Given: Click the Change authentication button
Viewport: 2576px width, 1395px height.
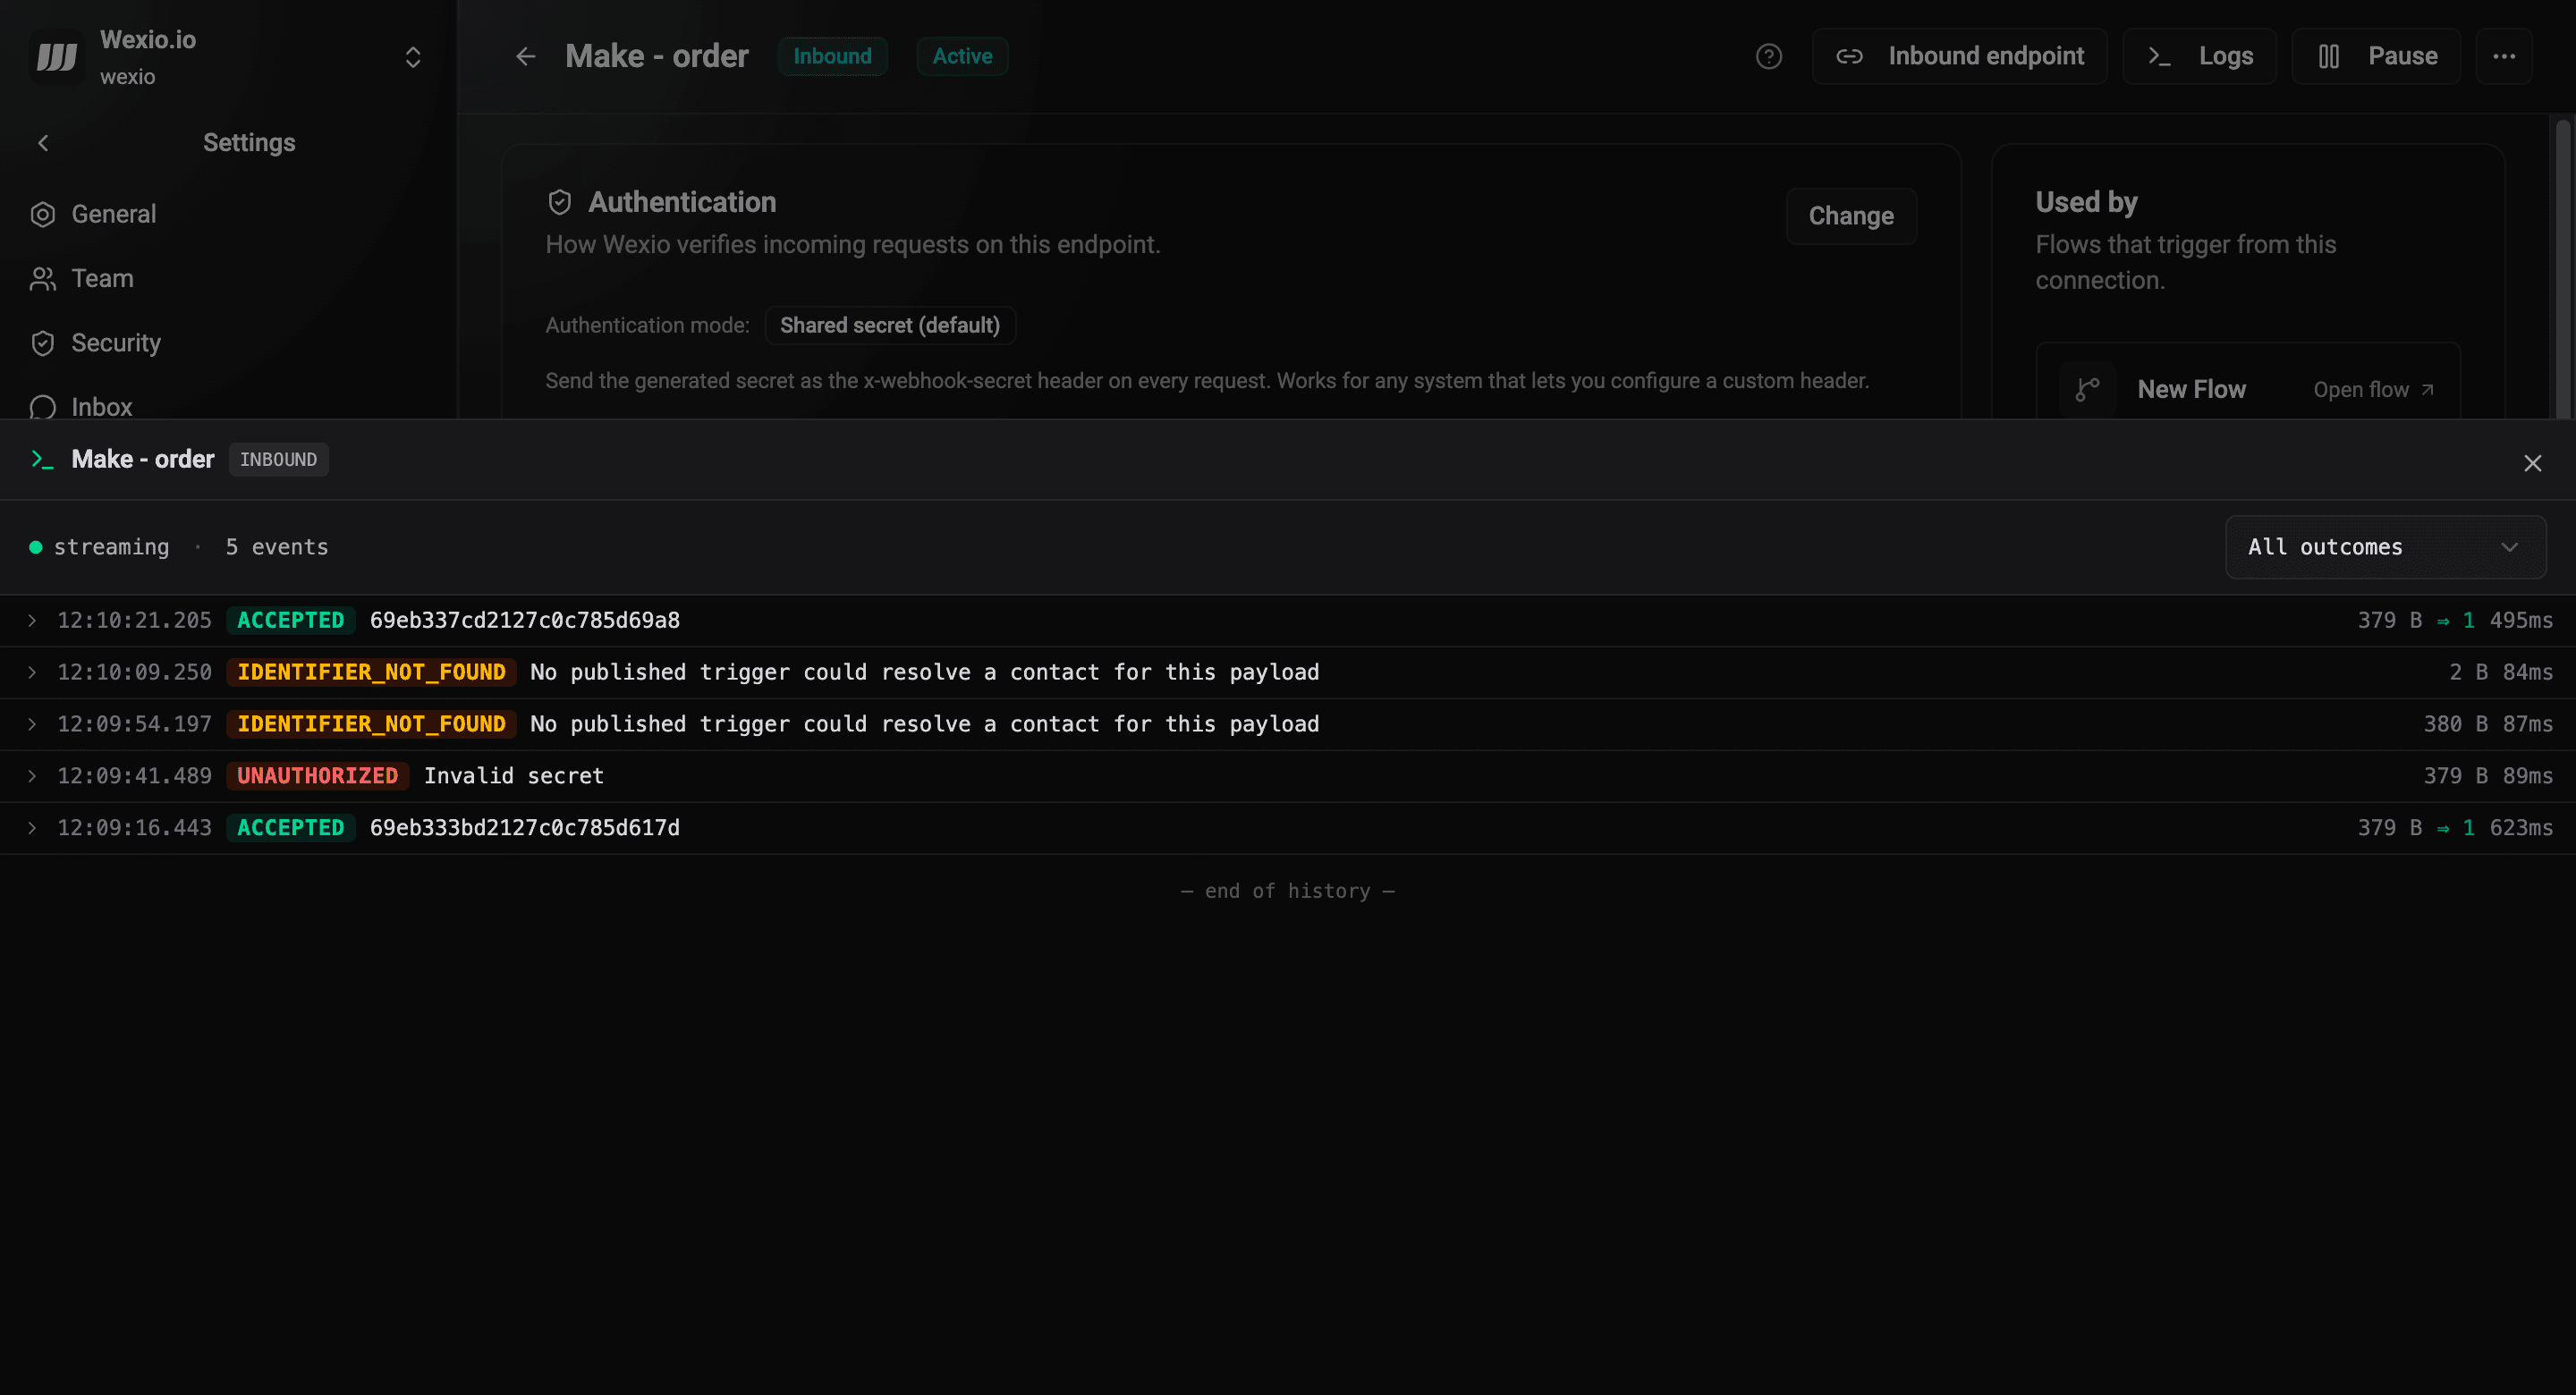Looking at the screenshot, I should (x=1850, y=216).
